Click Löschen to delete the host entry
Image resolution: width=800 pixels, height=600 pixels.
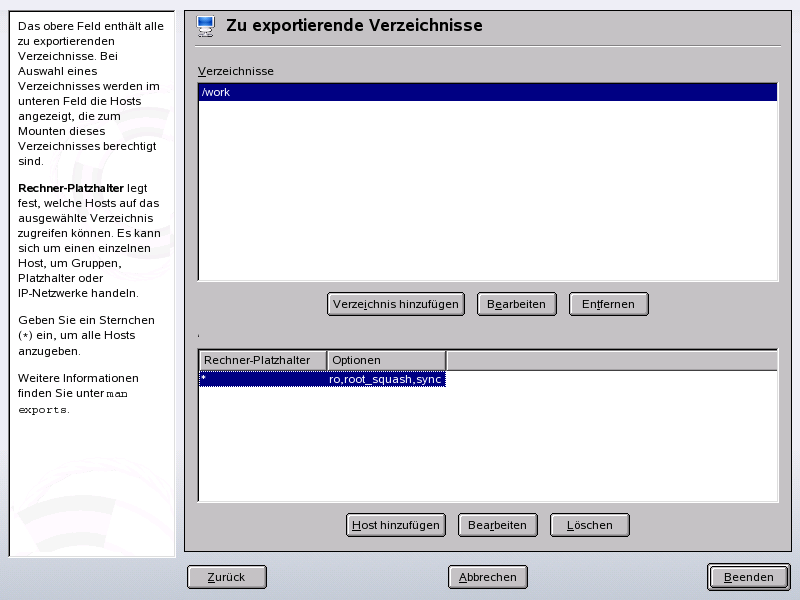point(589,524)
